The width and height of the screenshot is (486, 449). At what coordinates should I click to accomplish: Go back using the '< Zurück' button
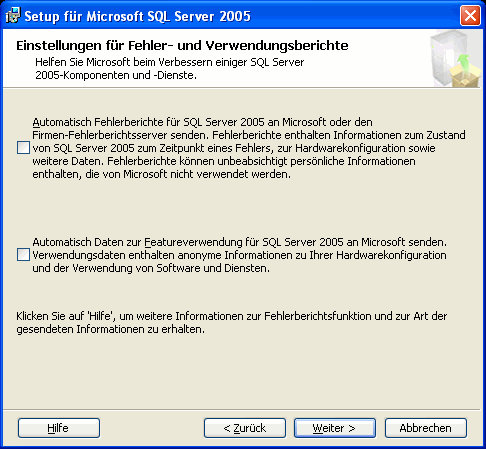click(x=245, y=428)
